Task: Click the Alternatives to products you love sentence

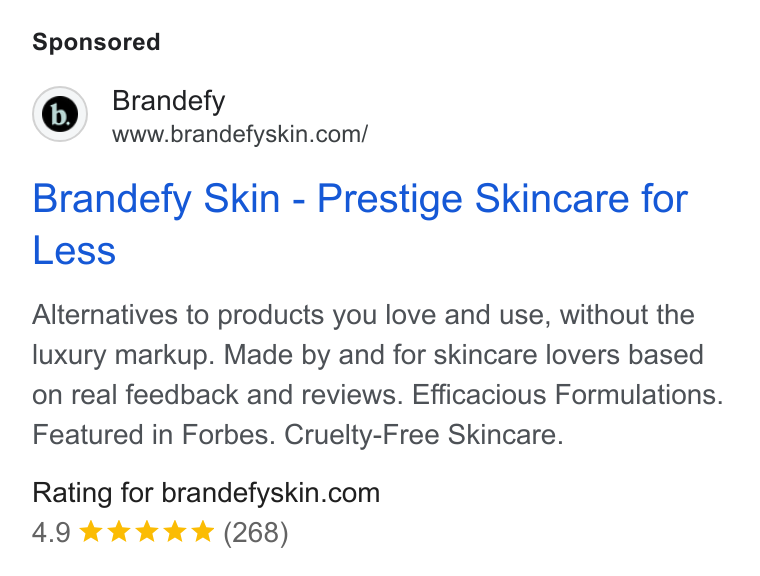Action: click(364, 315)
